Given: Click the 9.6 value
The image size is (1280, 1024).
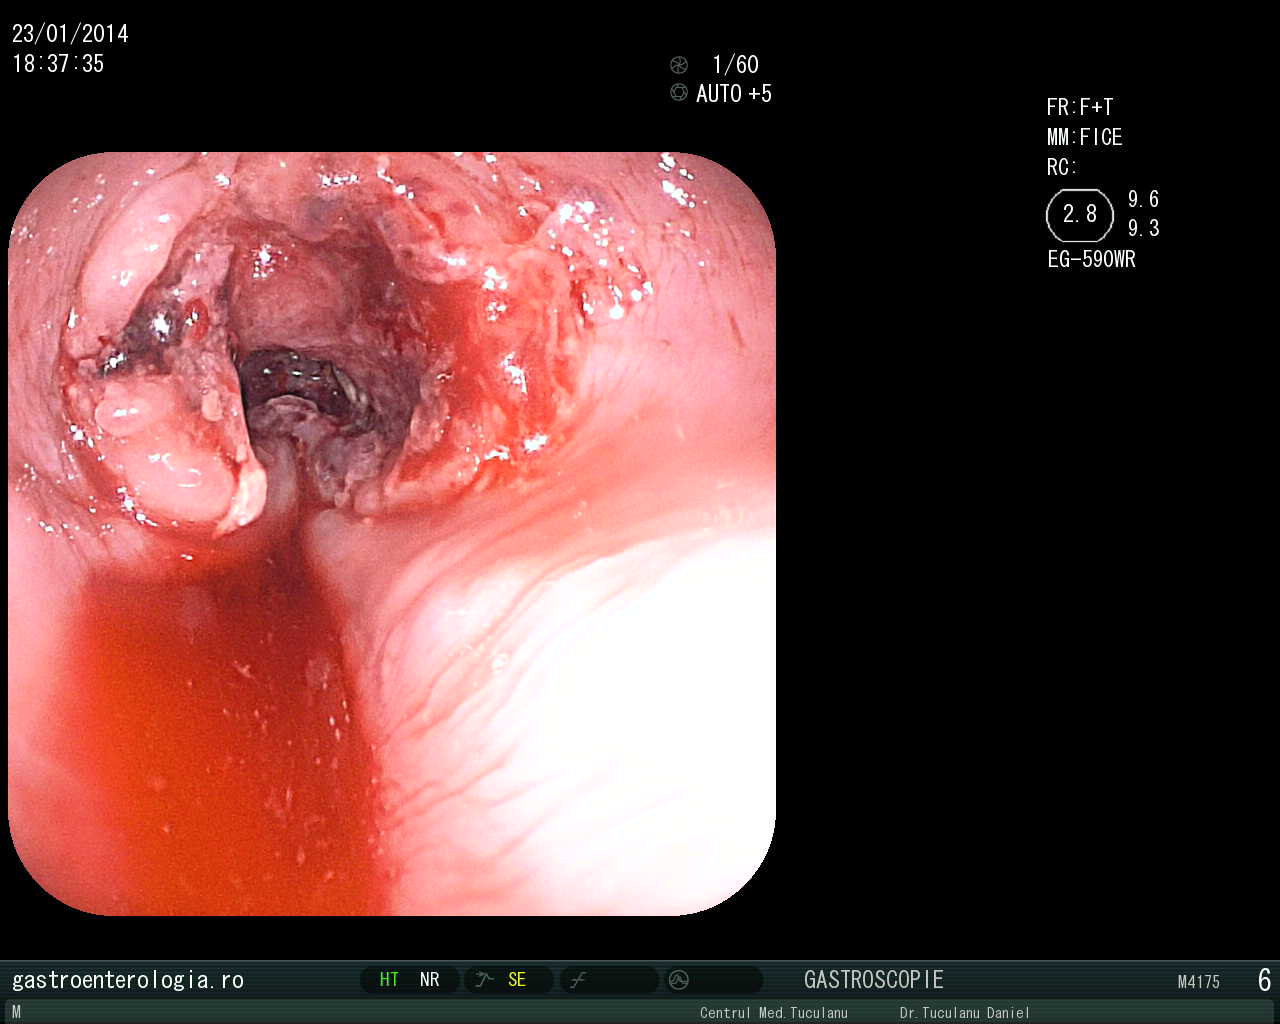Looking at the screenshot, I should (x=1144, y=199).
